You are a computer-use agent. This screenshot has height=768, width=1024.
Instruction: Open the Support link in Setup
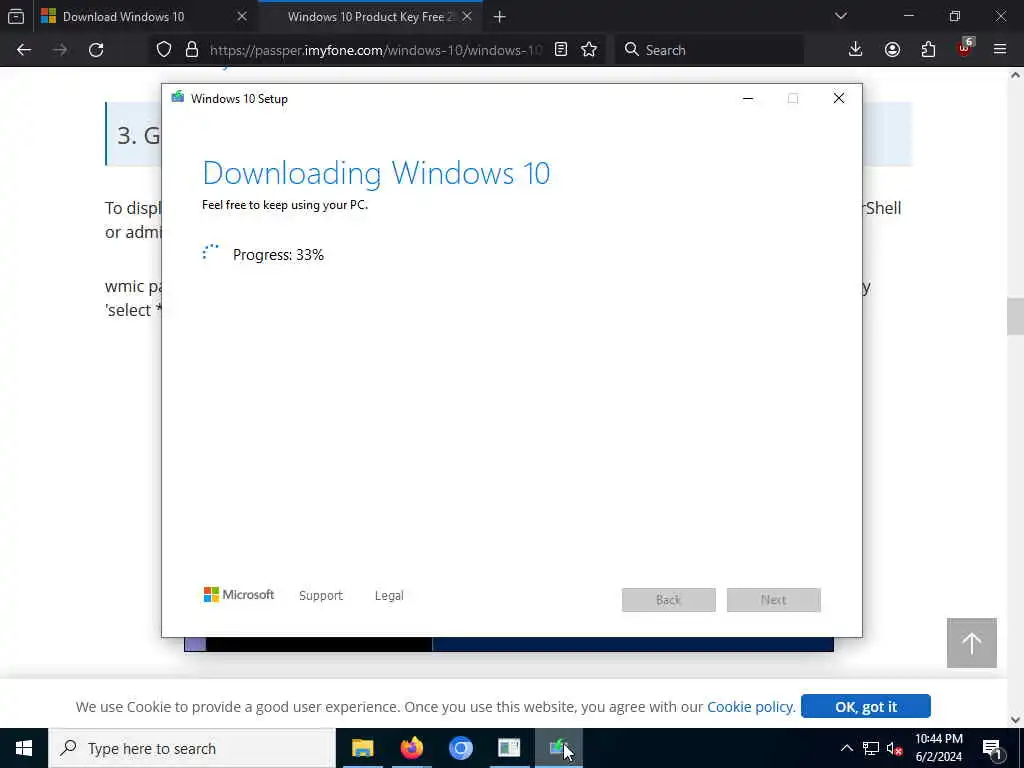pos(321,596)
